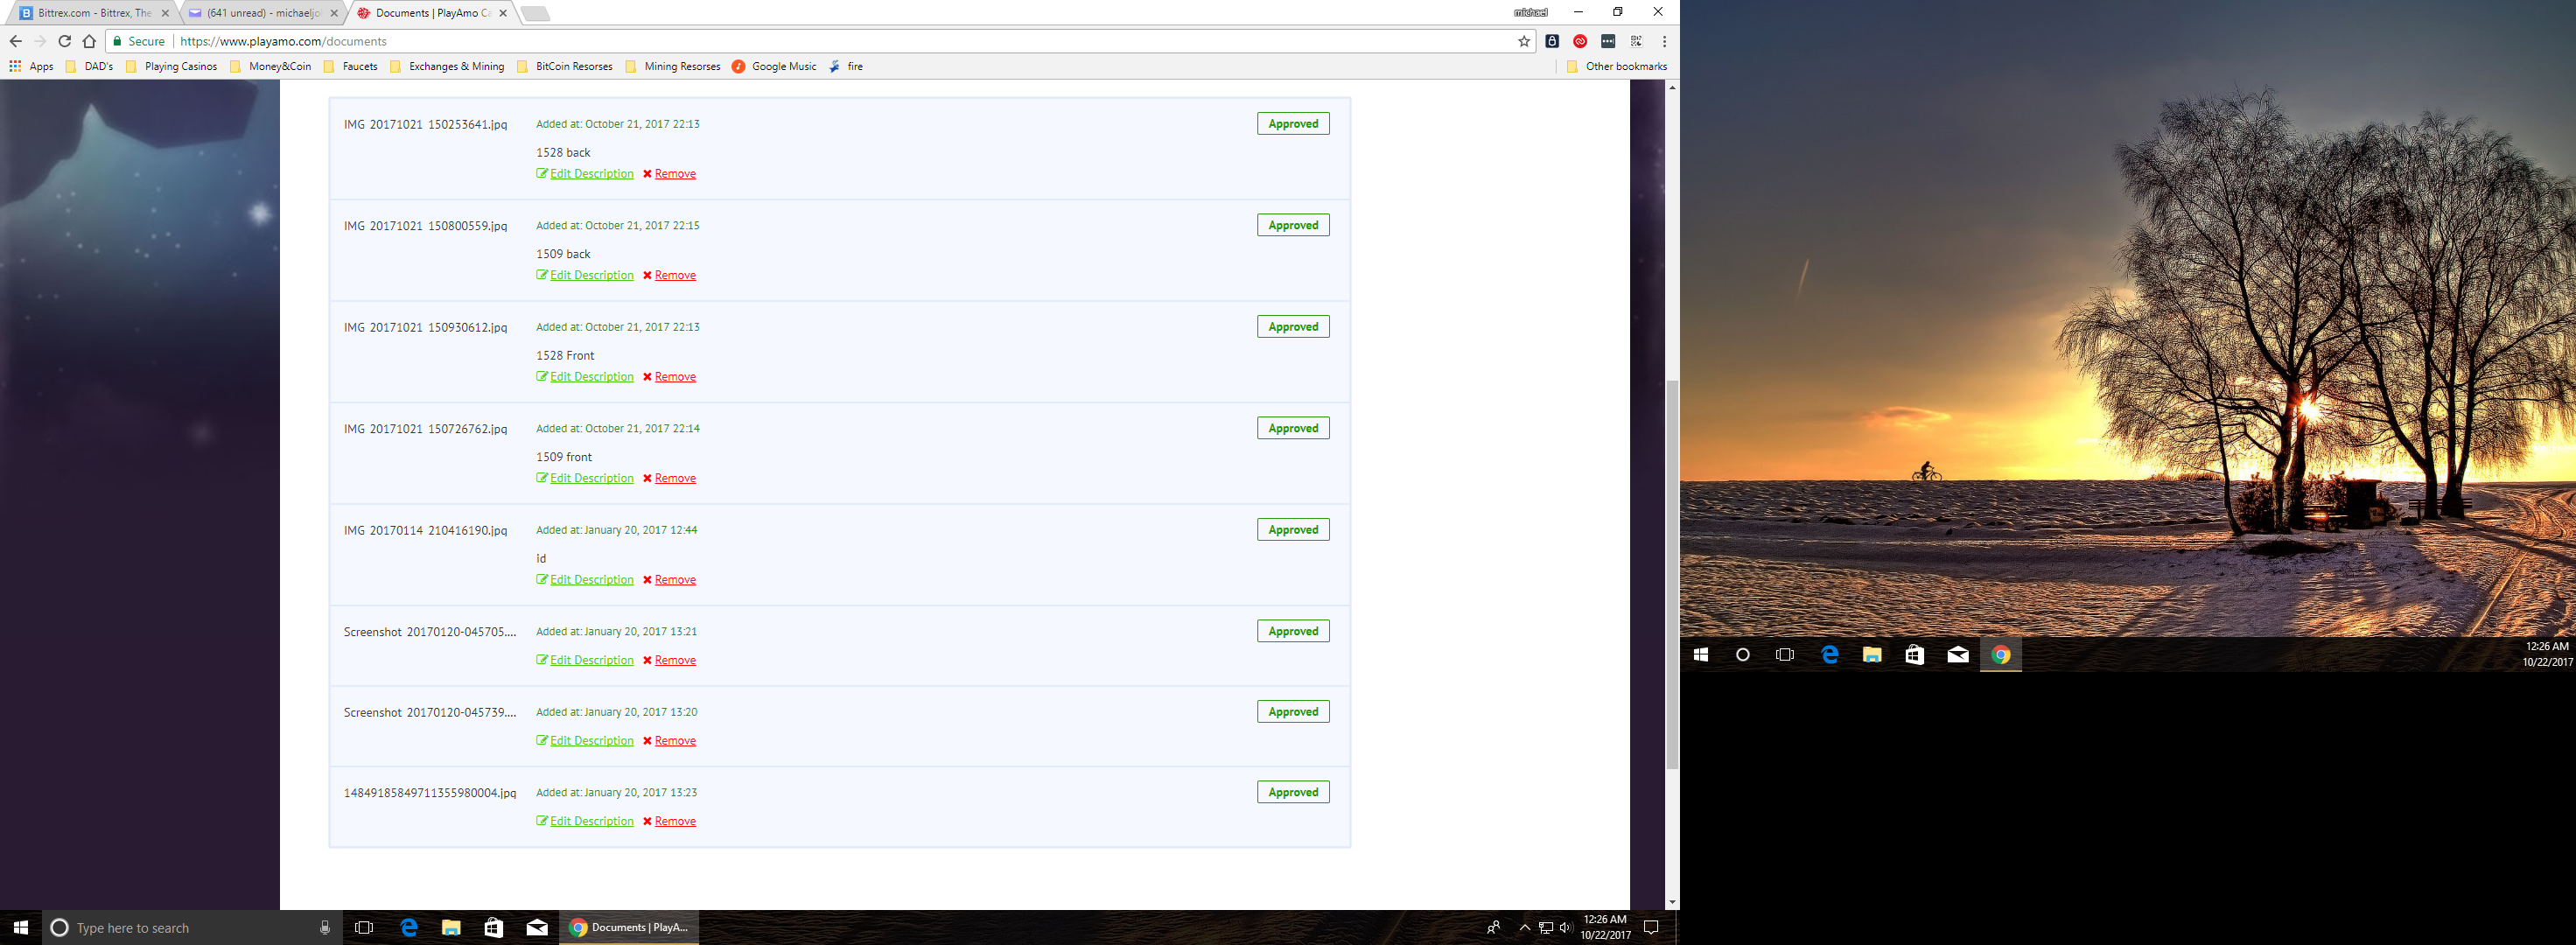This screenshot has height=945, width=2576.
Task: Bookmark this page with the star icon
Action: click(1524, 41)
